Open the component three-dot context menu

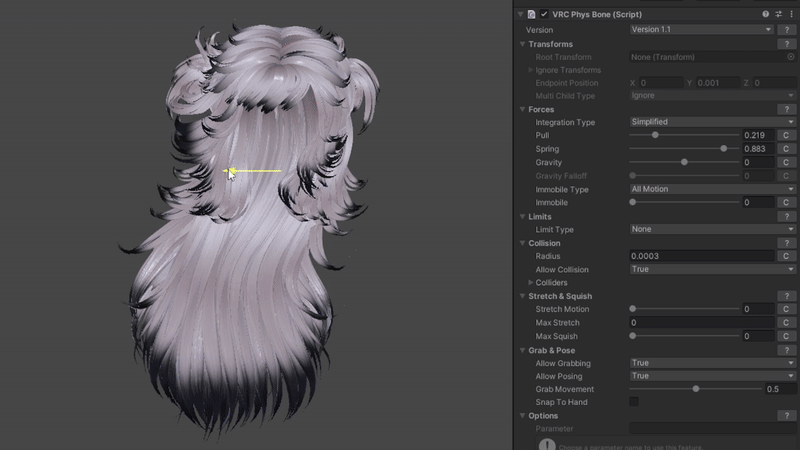pyautogui.click(x=792, y=14)
